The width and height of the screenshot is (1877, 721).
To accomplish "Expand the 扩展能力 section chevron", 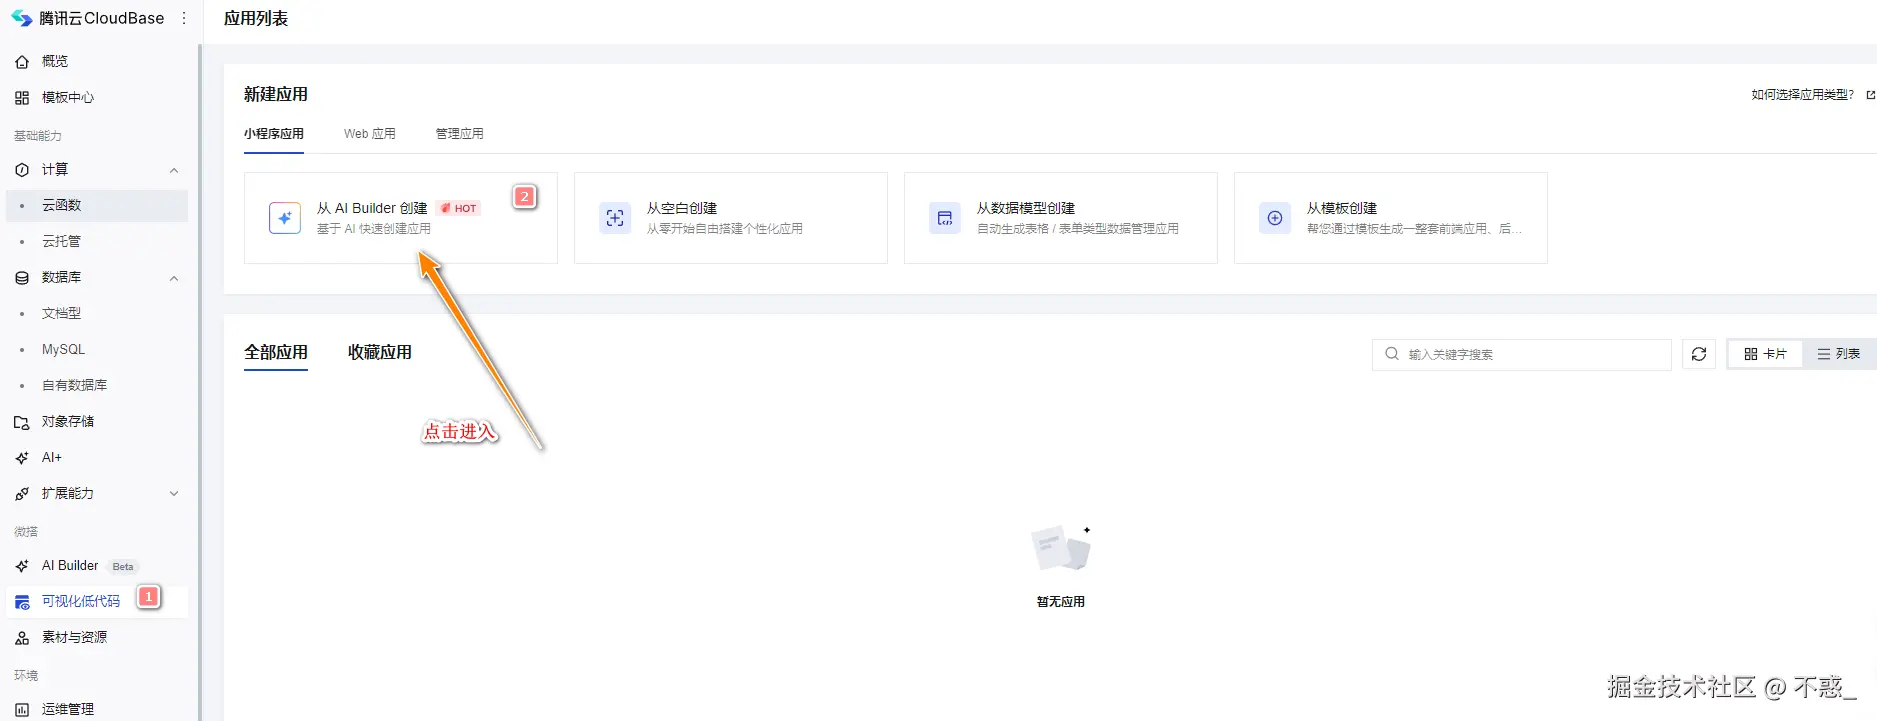I will click(174, 493).
